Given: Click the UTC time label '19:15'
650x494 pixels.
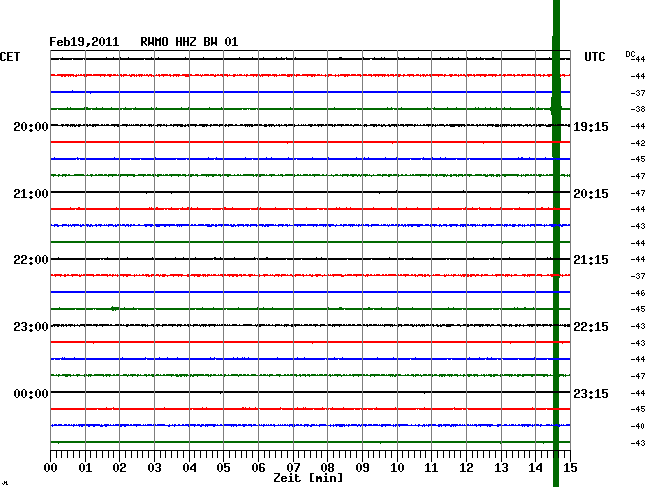Looking at the screenshot, I should [591, 126].
